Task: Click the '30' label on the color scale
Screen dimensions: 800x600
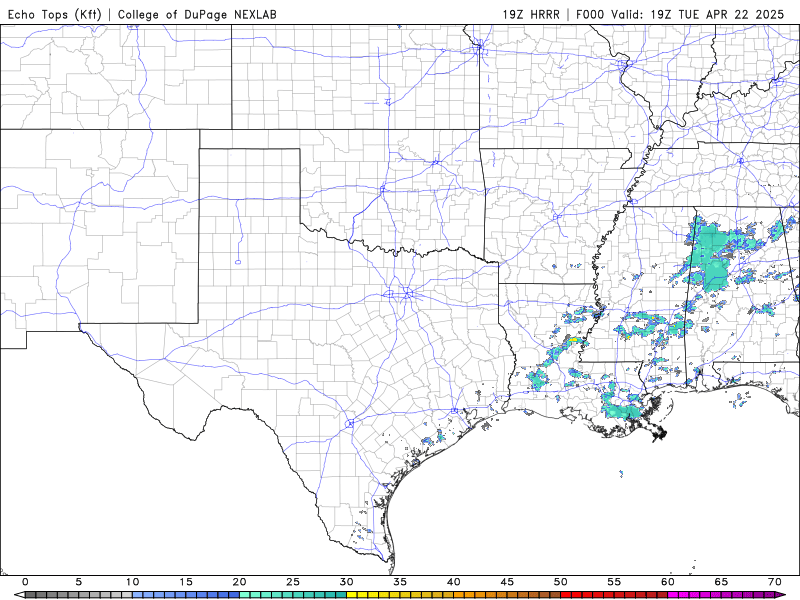Action: click(346, 582)
